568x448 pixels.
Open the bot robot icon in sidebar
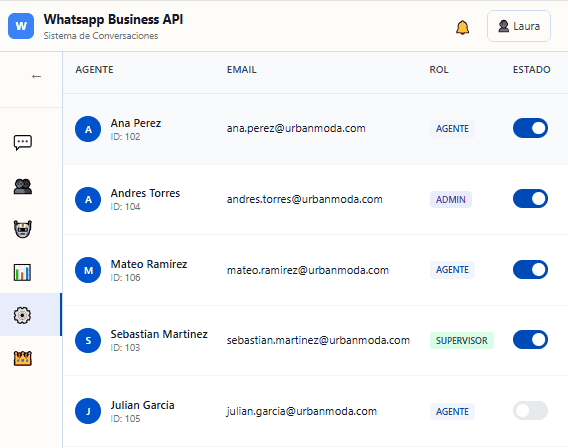click(23, 229)
